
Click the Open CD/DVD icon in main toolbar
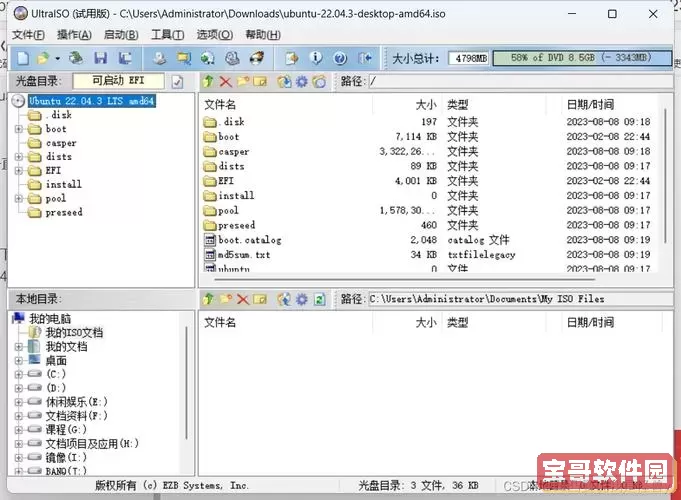(76, 58)
